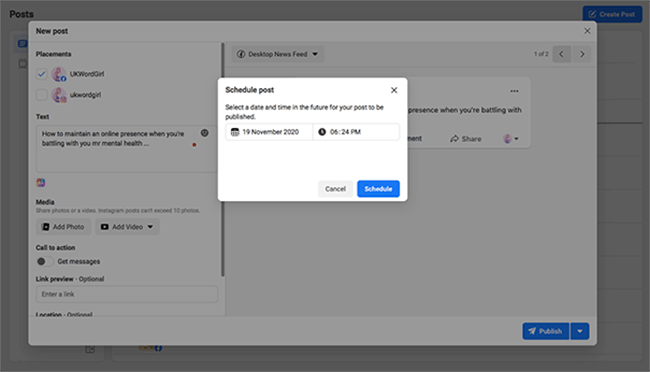Click the Create Post button
This screenshot has height=372, width=650.
612,15
